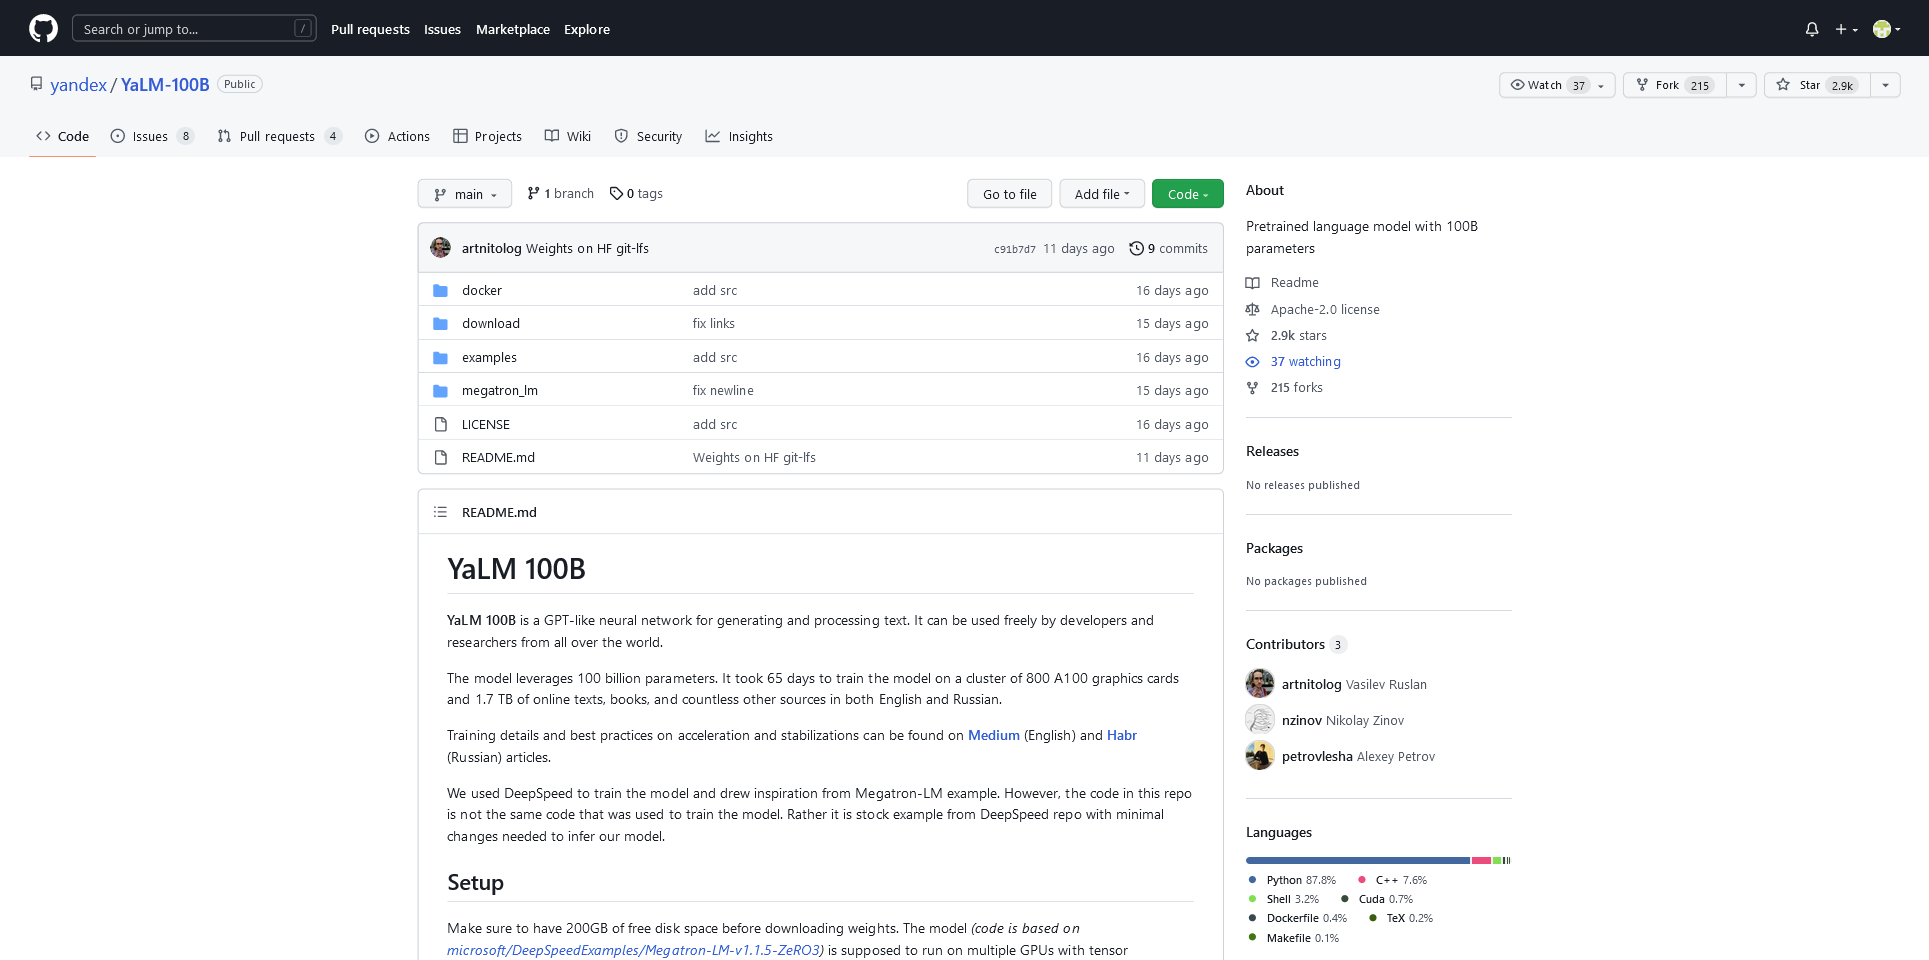This screenshot has width=1929, height=960.
Task: Open the megatron_lm folder name
Action: pyautogui.click(x=499, y=390)
